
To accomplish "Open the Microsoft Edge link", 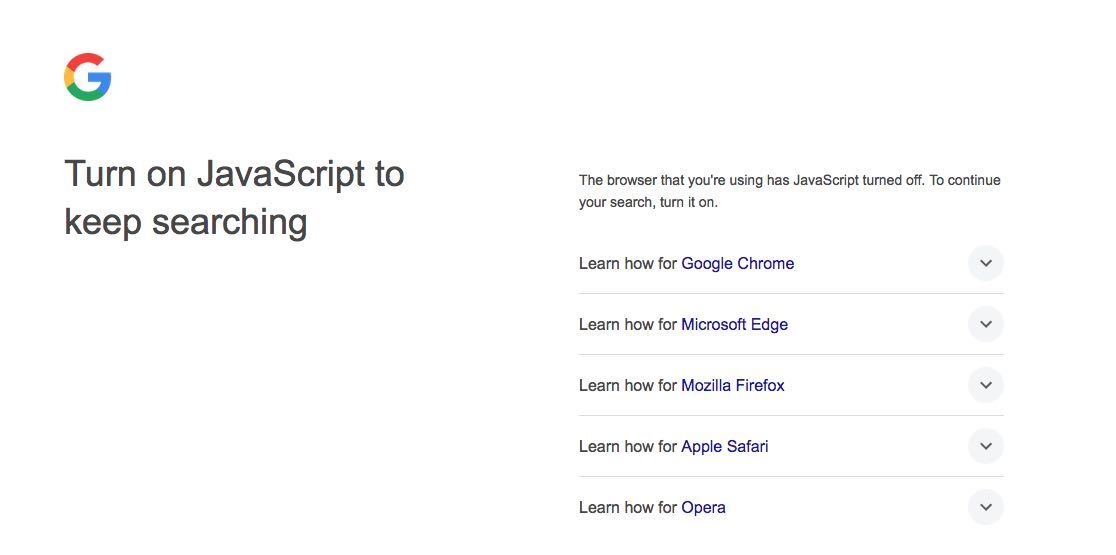I will (x=735, y=325).
